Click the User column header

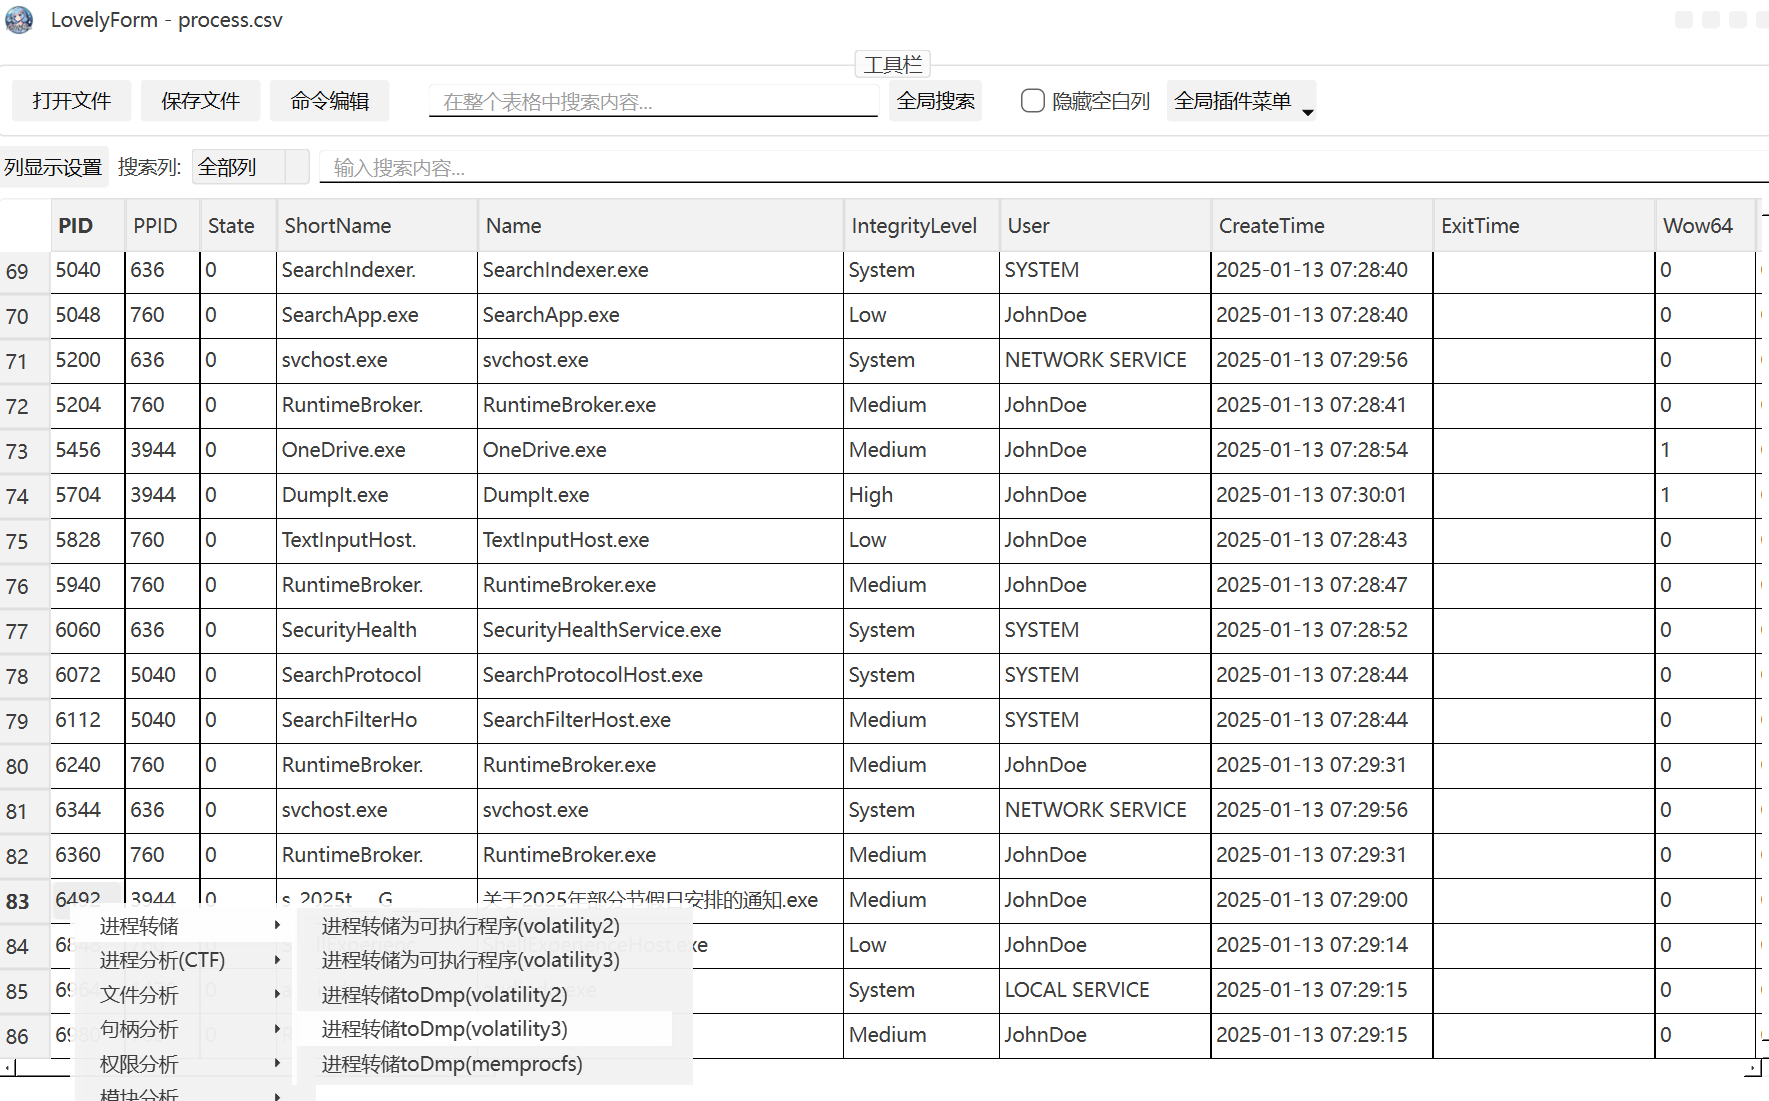(x=1105, y=226)
